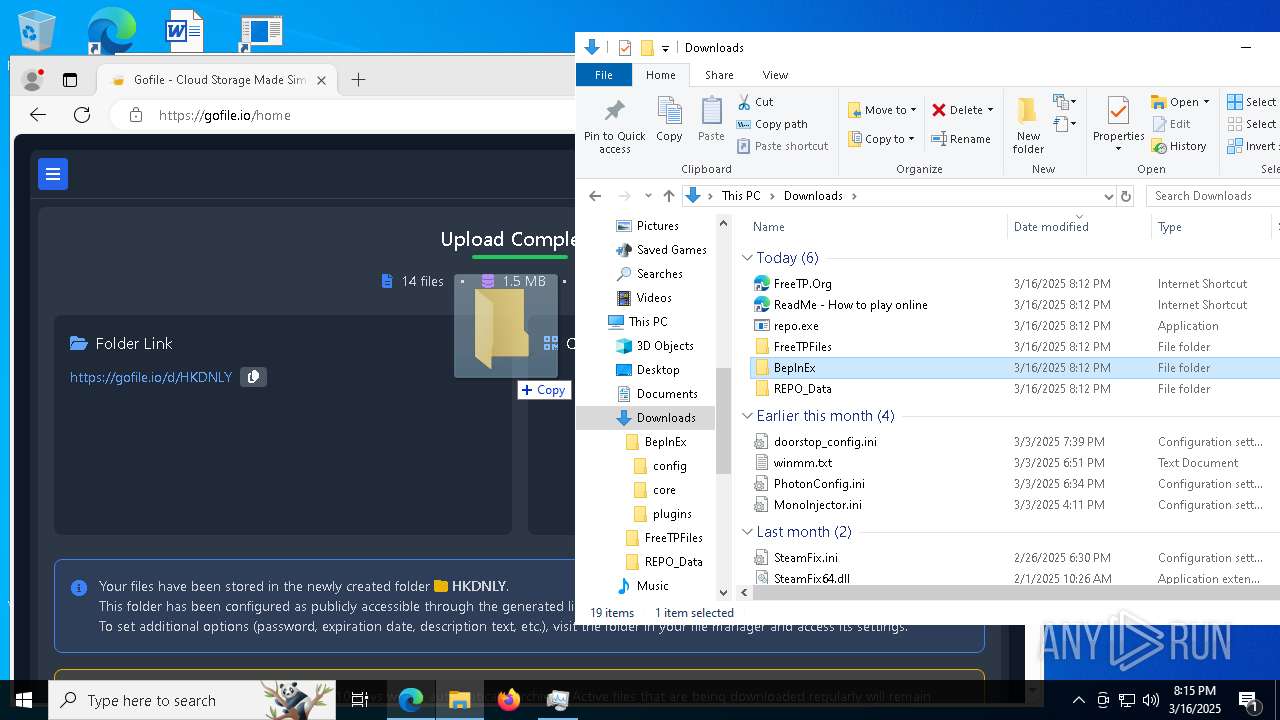Viewport: 1280px width, 720px height.
Task: Select the plugins folder in tree
Action: [x=671, y=514]
